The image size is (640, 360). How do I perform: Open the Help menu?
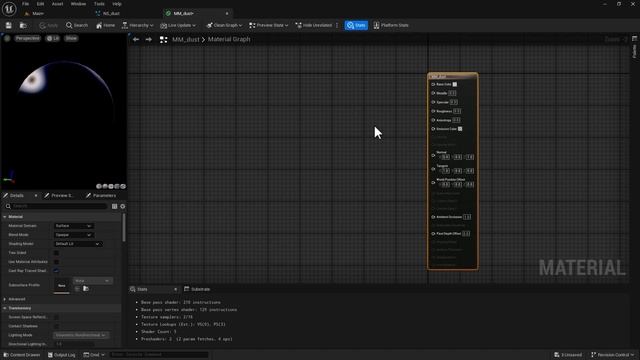pyautogui.click(x=117, y=4)
